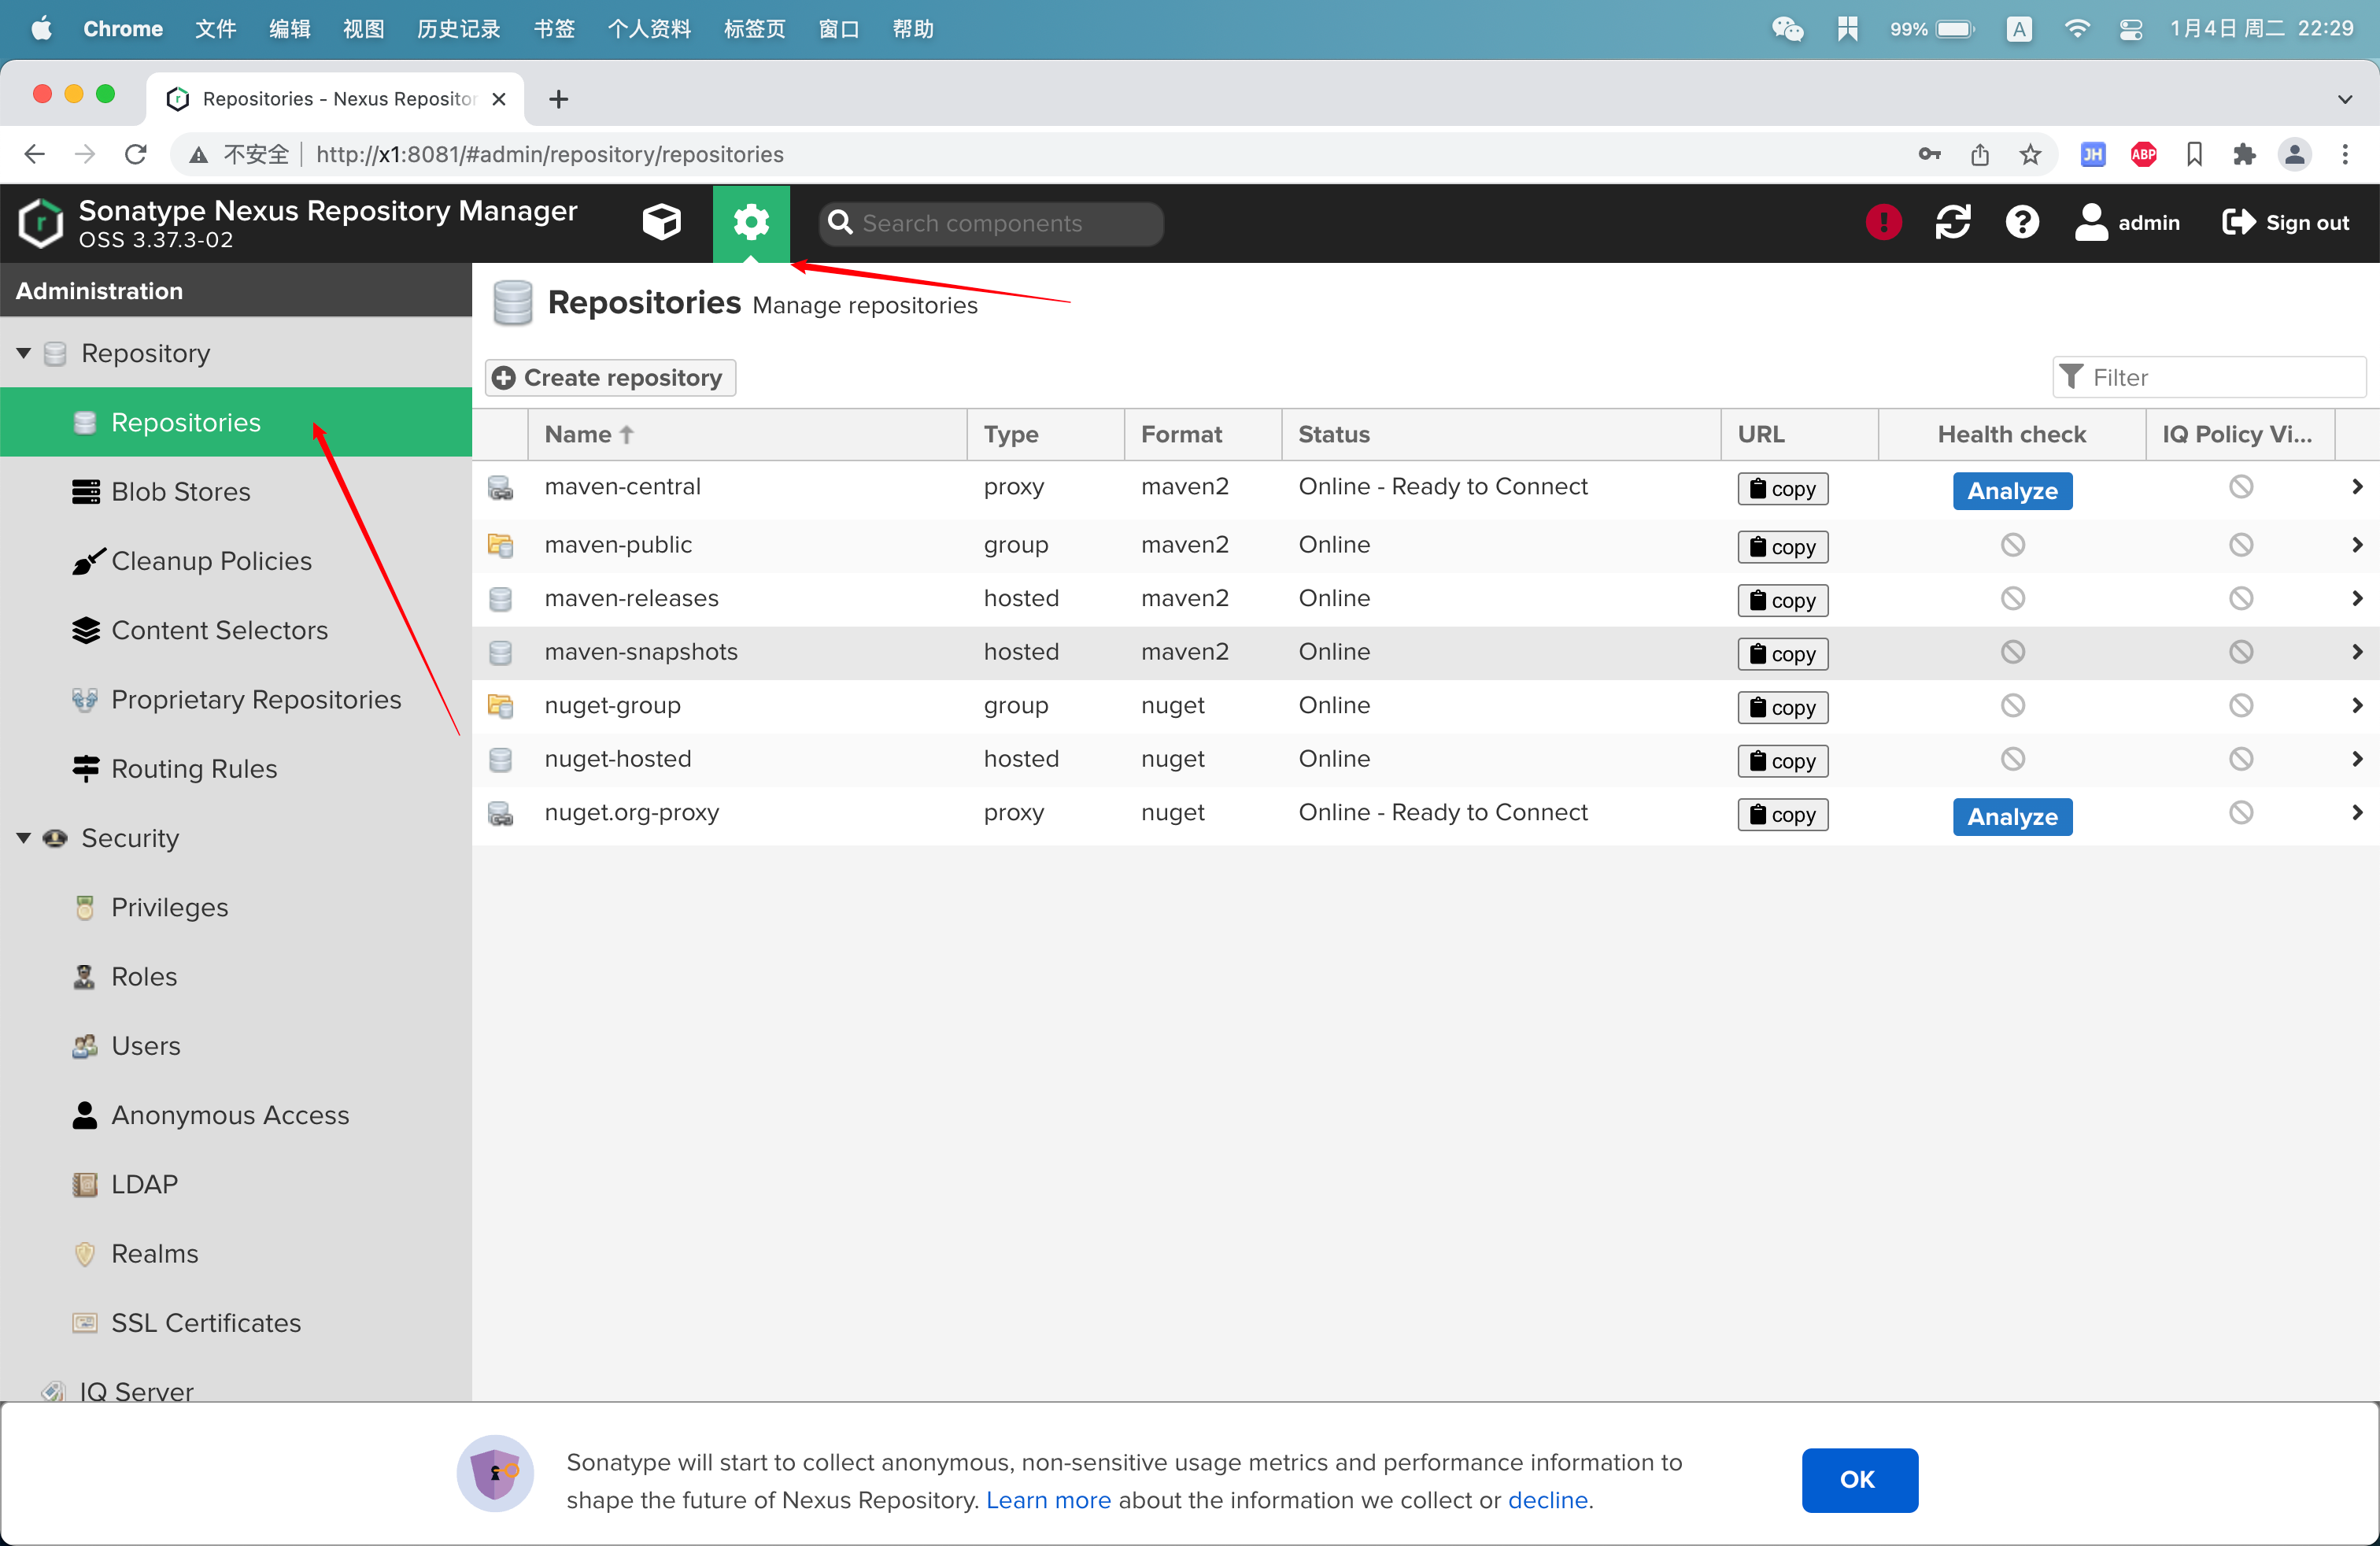Image resolution: width=2380 pixels, height=1546 pixels.
Task: Open the 书签 menu in menu bar
Action: point(553,28)
